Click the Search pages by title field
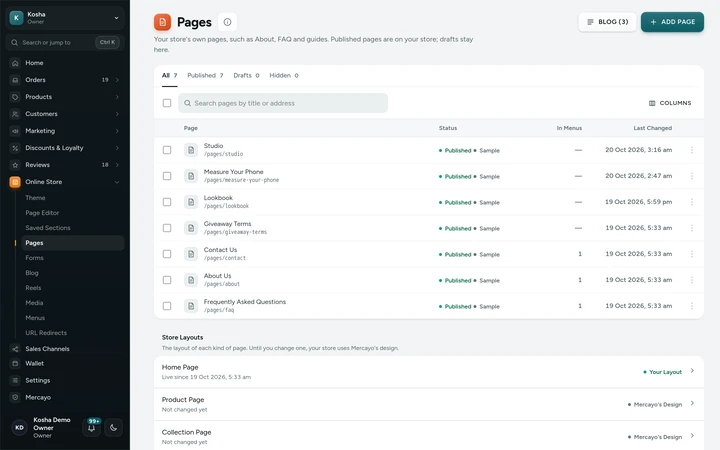This screenshot has width=720, height=450. [283, 103]
